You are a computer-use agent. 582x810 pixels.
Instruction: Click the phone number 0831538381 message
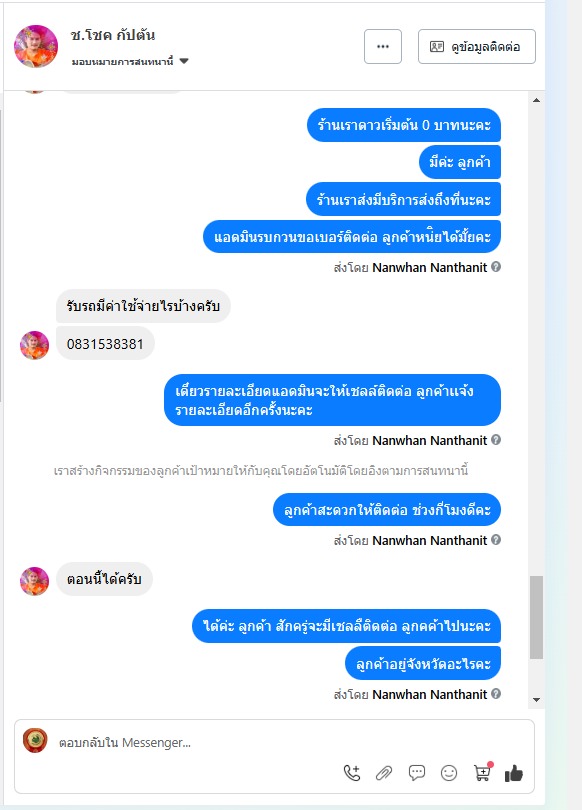(x=105, y=344)
